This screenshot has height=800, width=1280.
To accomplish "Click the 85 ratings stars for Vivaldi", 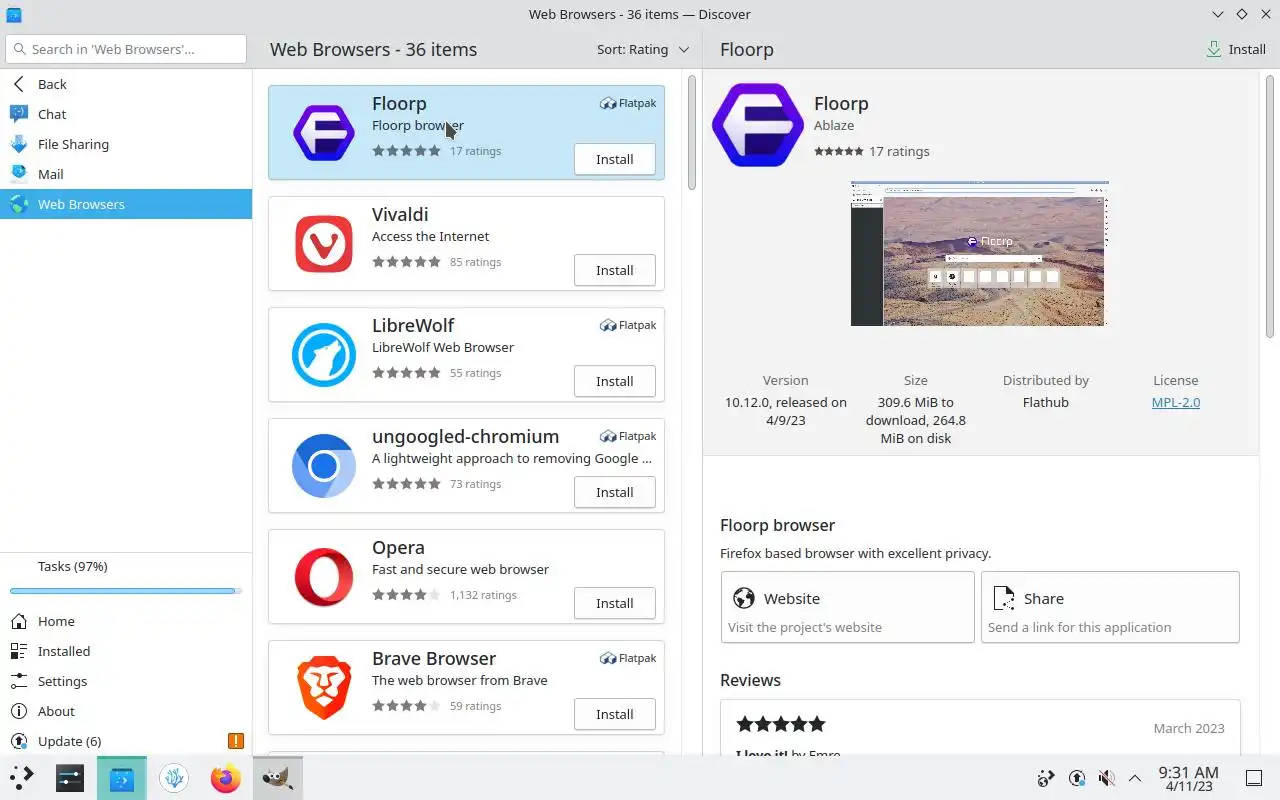I will coord(406,262).
